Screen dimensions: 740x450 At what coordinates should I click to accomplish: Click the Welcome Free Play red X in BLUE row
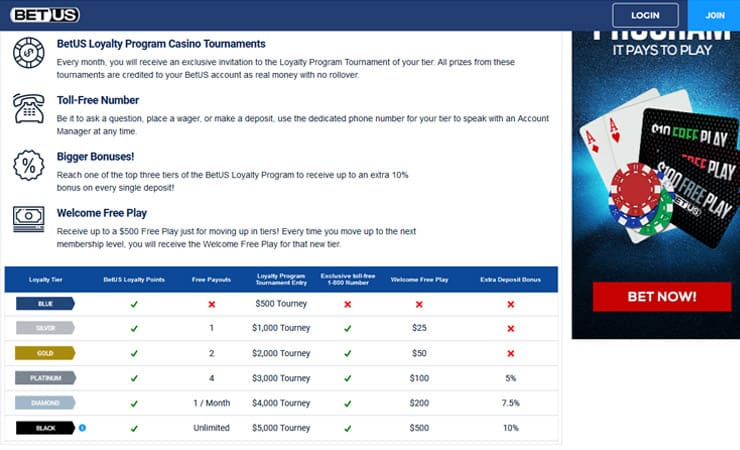[419, 304]
